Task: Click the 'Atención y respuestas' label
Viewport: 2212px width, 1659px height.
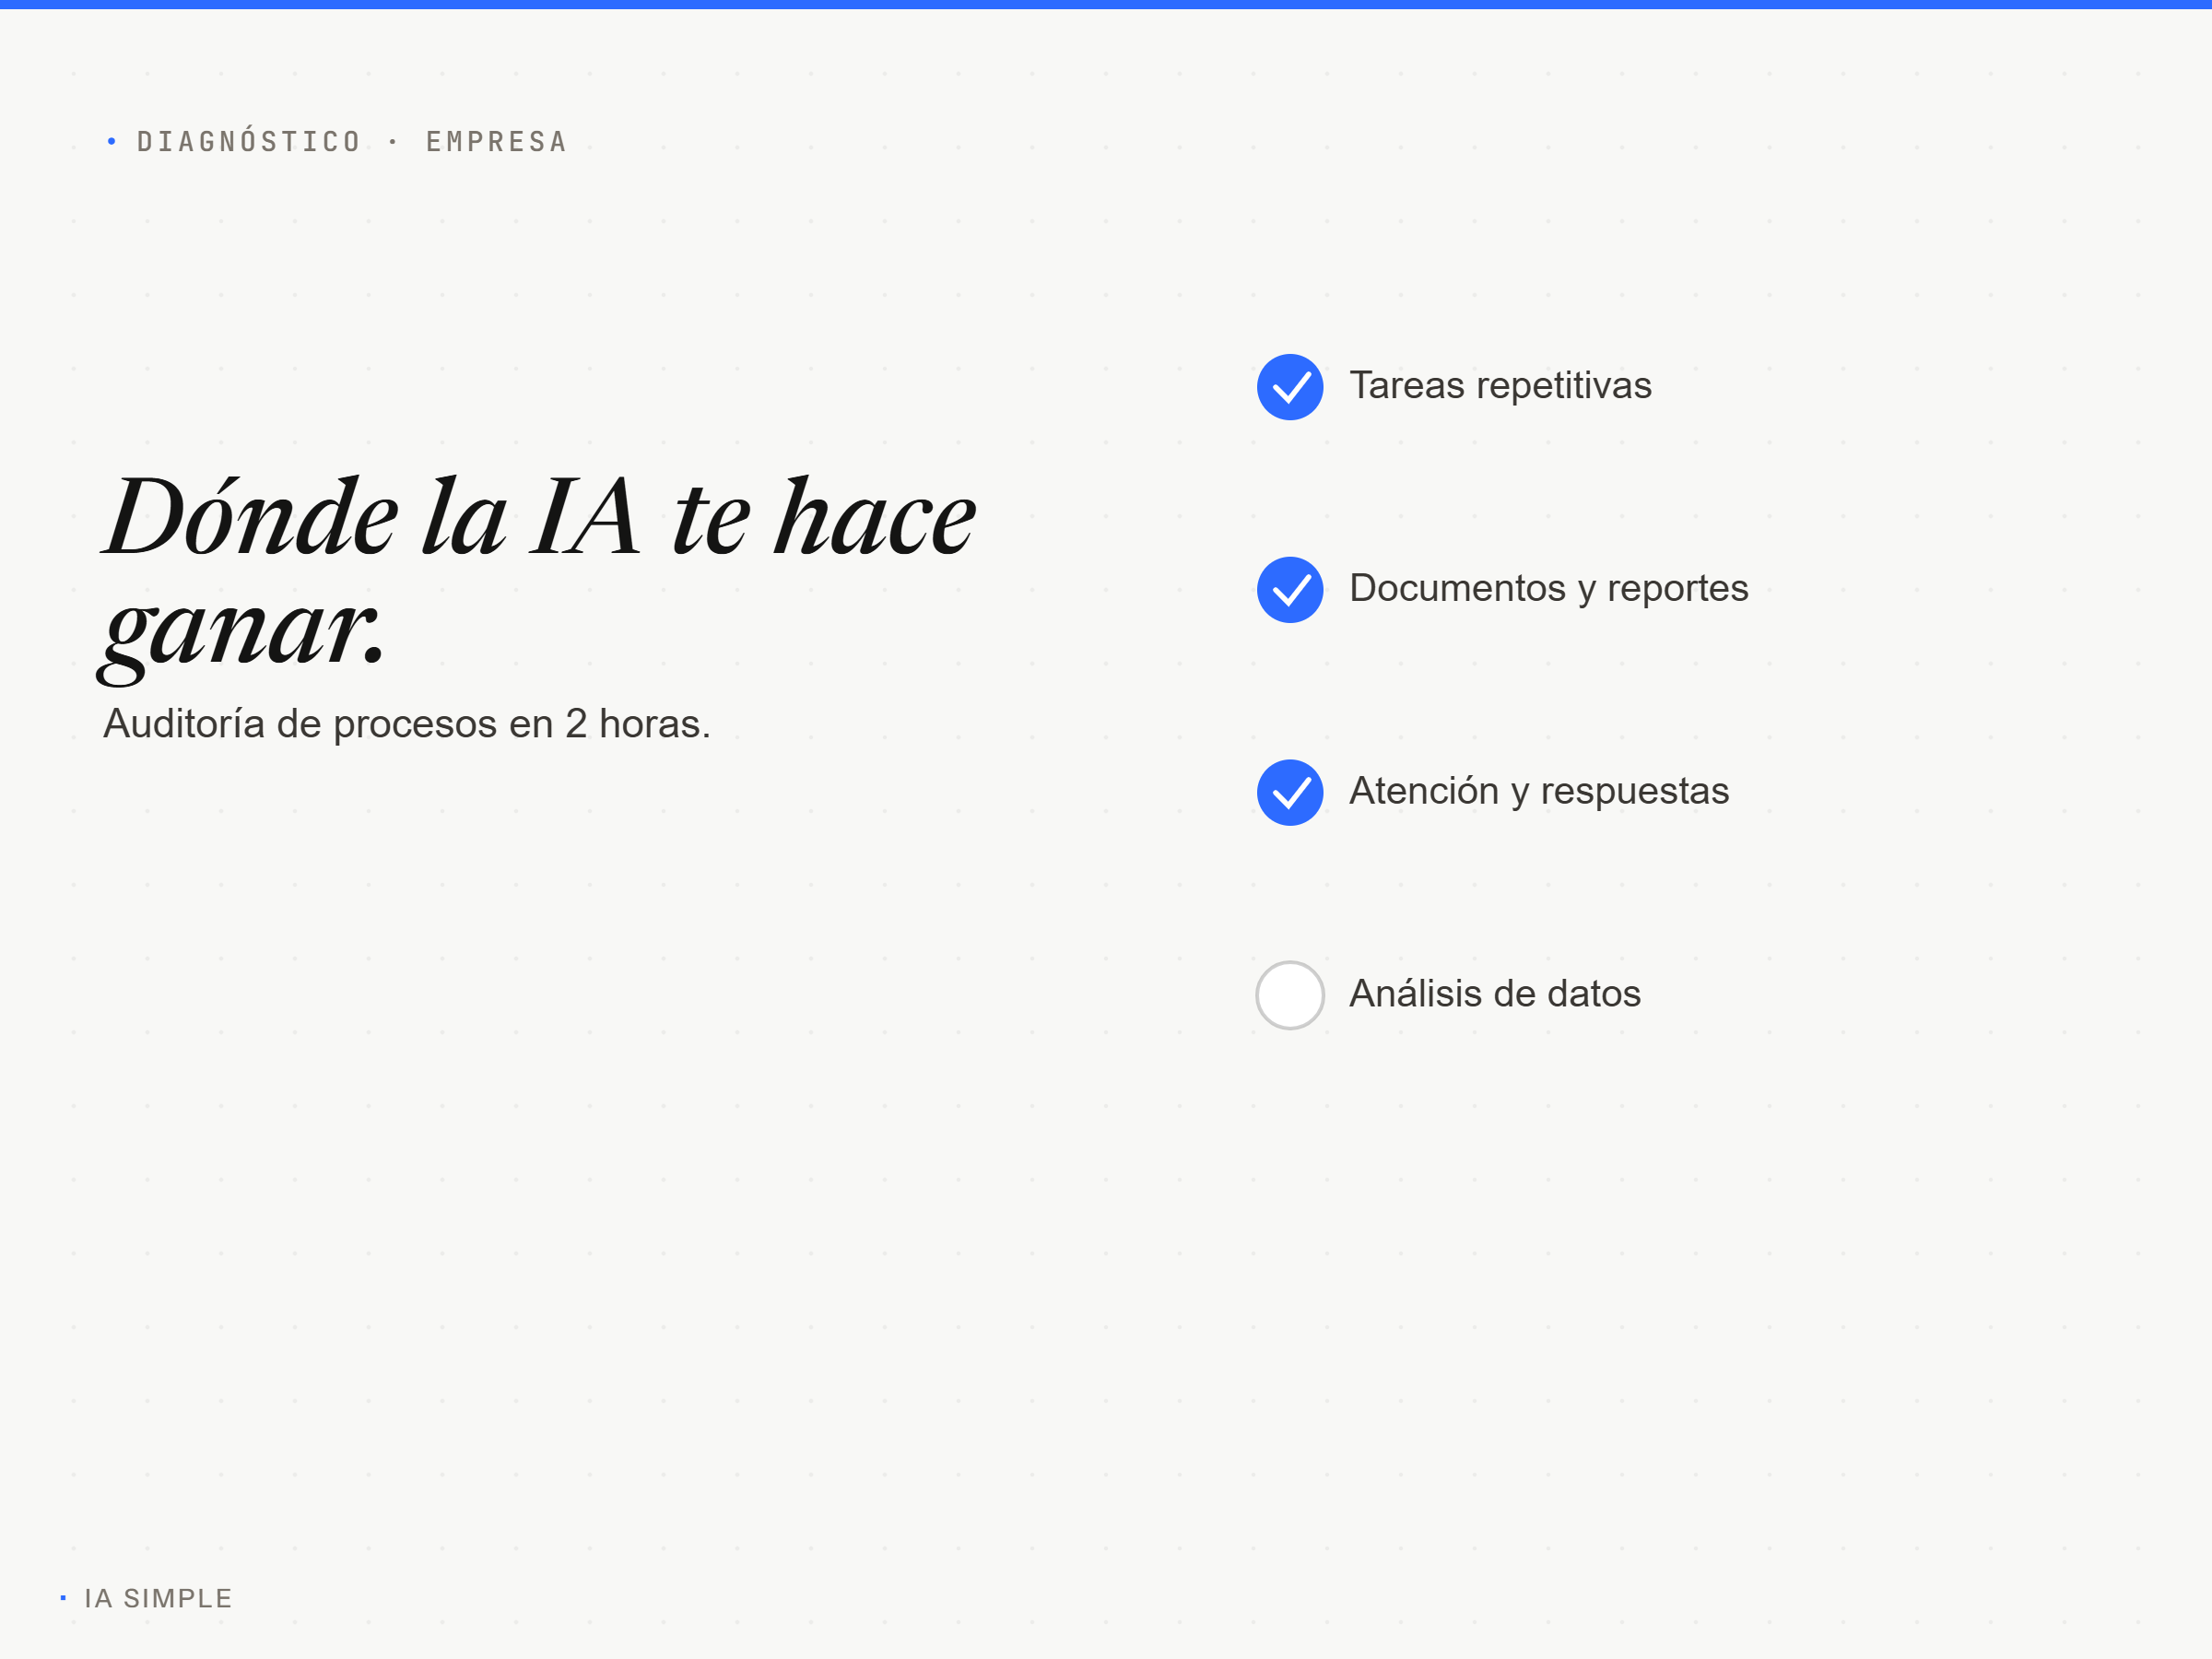Action: [x=1539, y=791]
